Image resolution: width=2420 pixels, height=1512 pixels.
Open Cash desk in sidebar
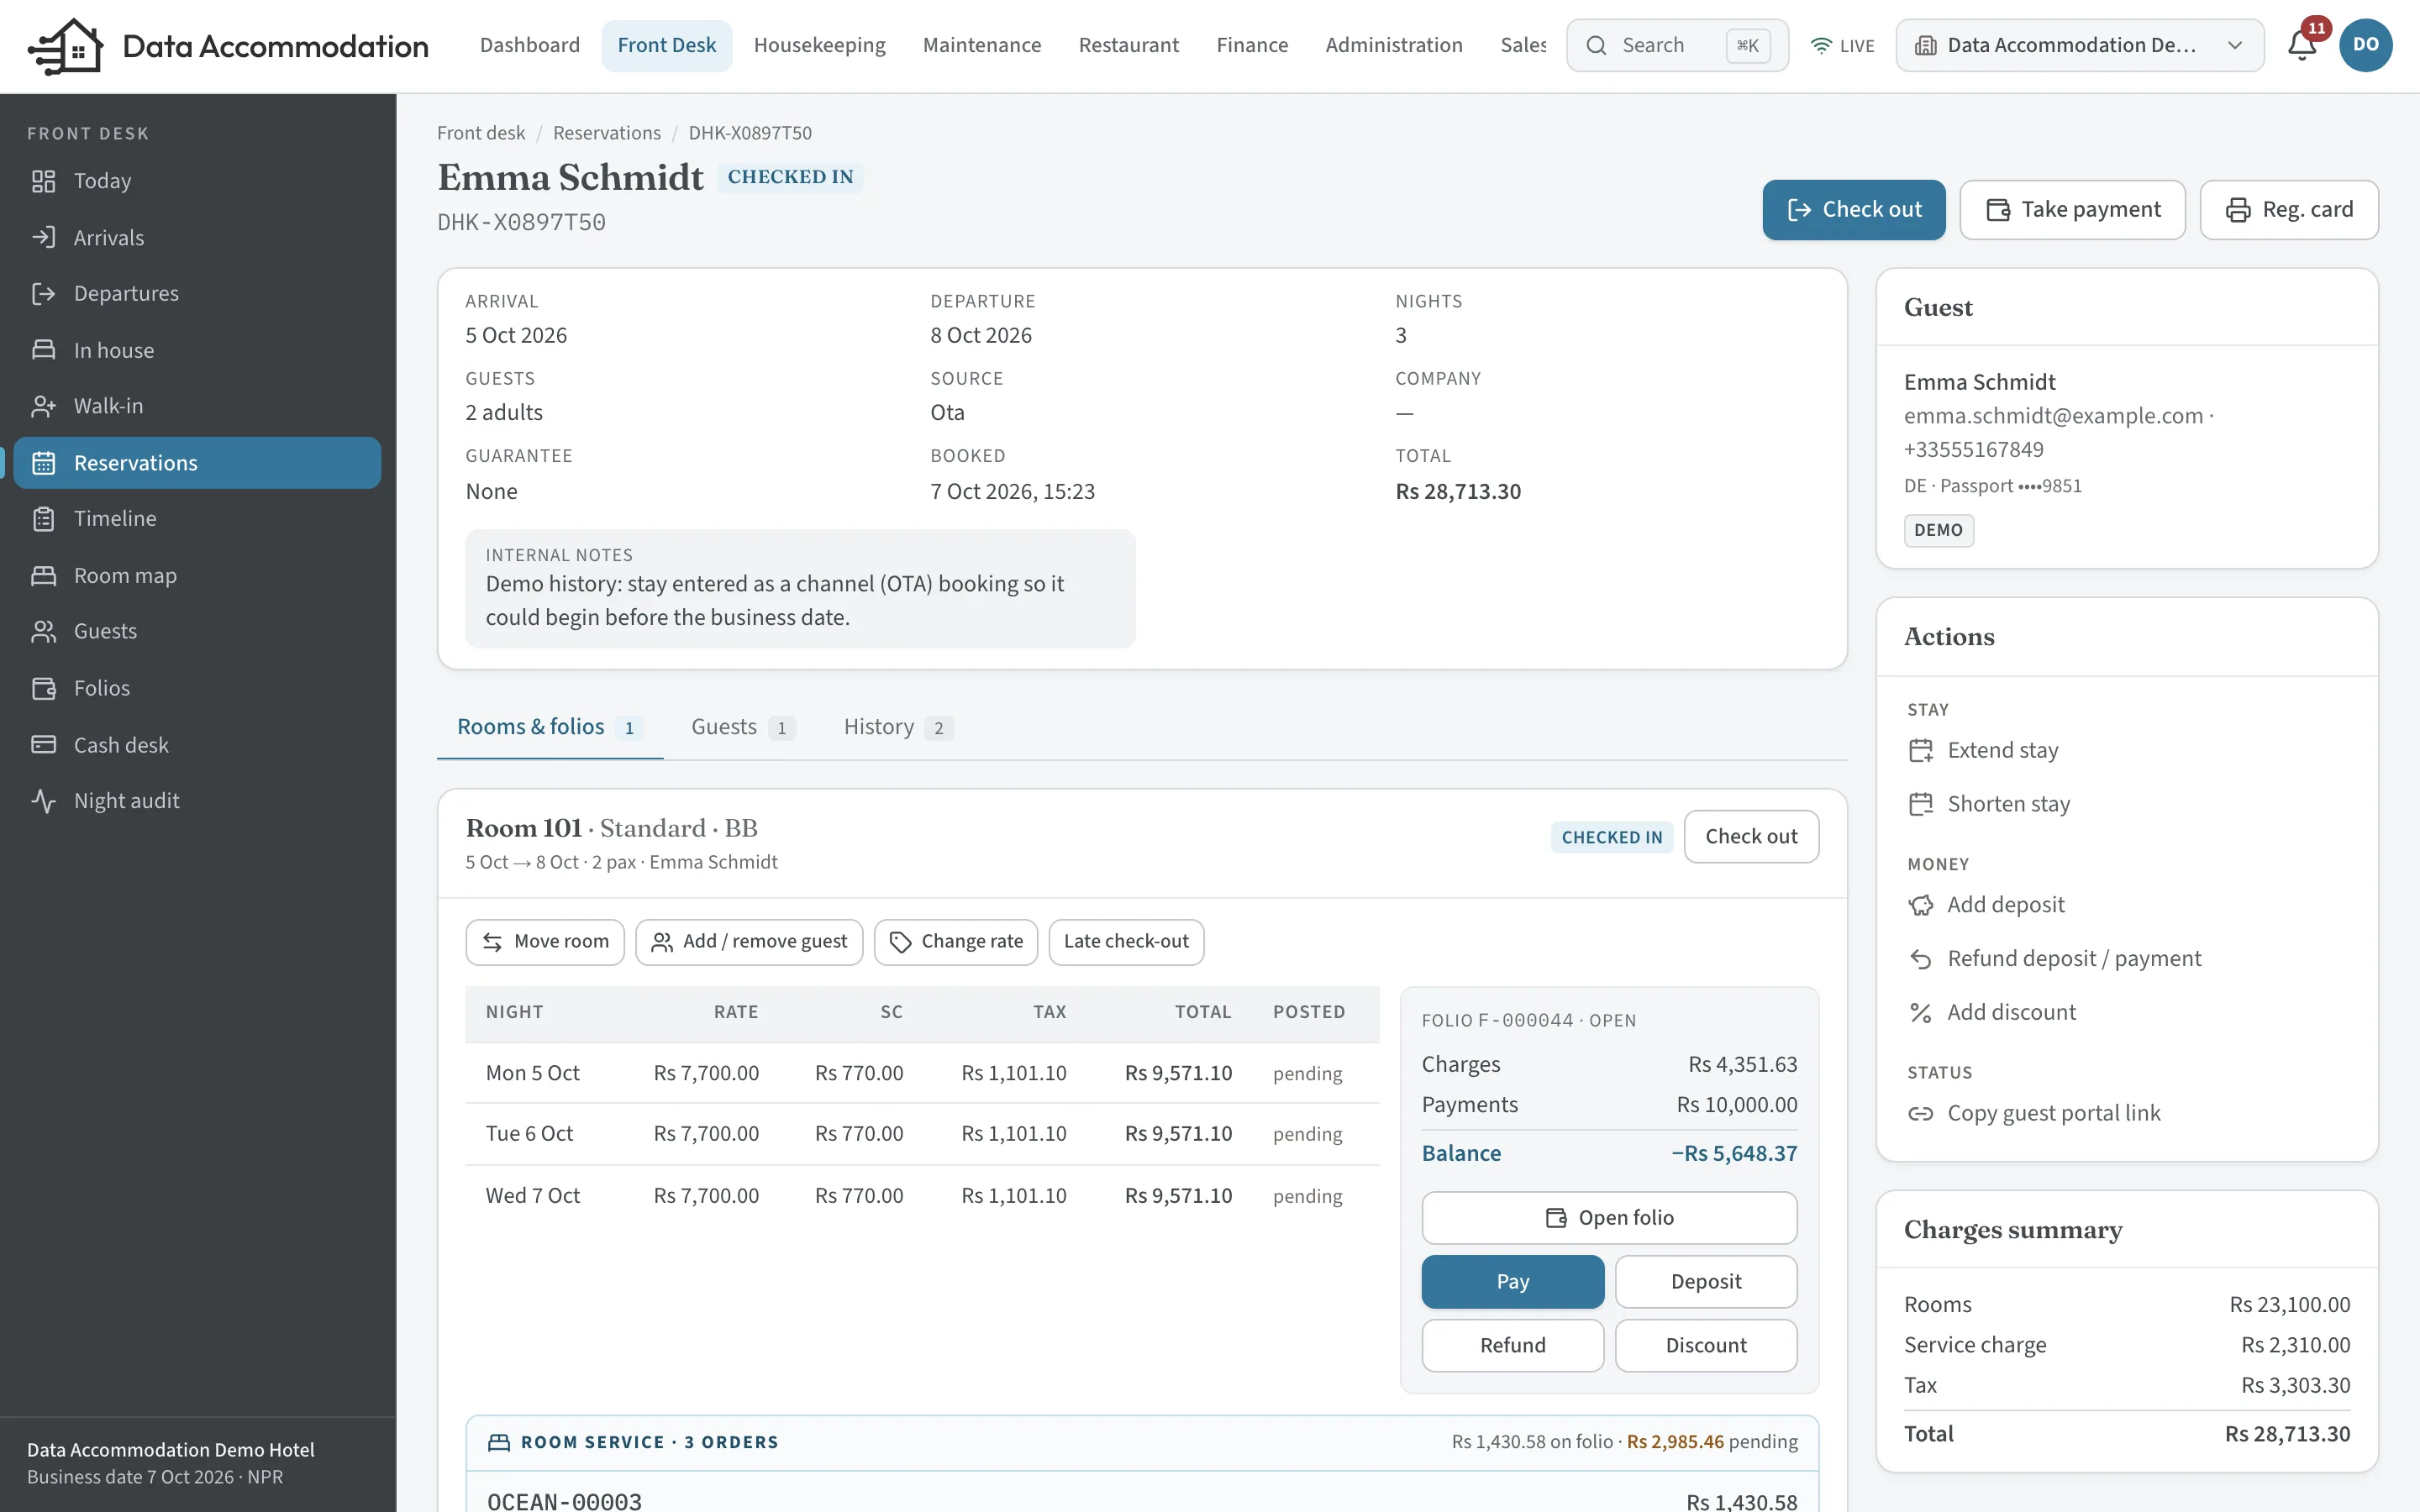[197, 745]
